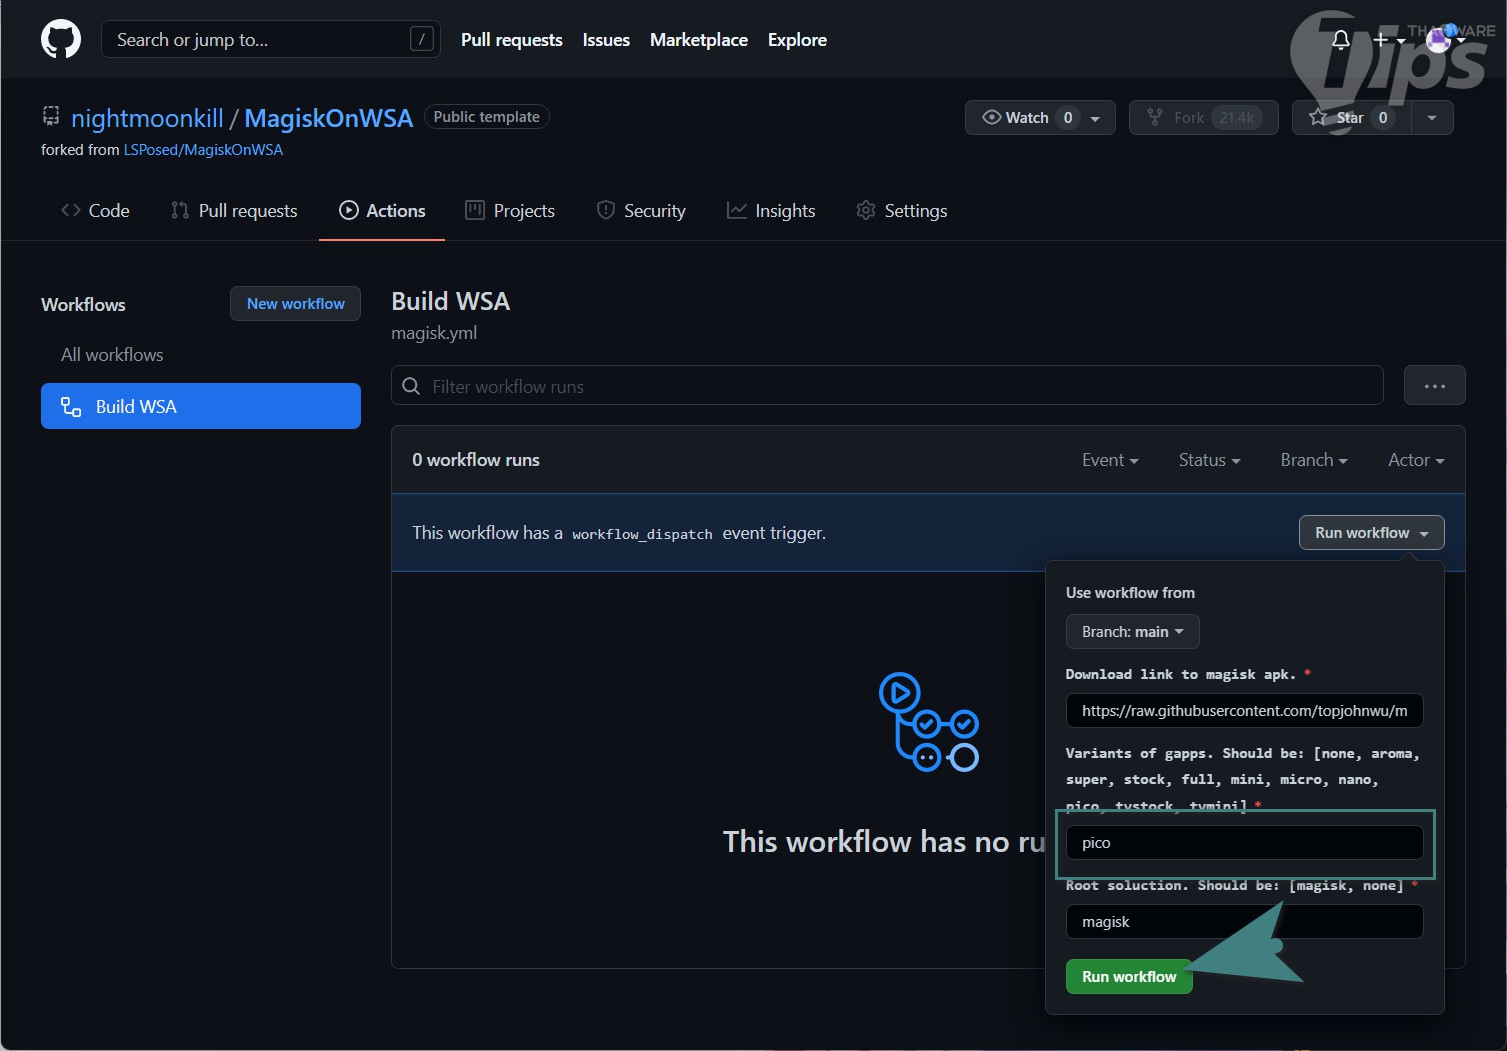Open the three-dots workflow options menu
Viewport: 1507px width, 1051px height.
pyautogui.click(x=1435, y=385)
